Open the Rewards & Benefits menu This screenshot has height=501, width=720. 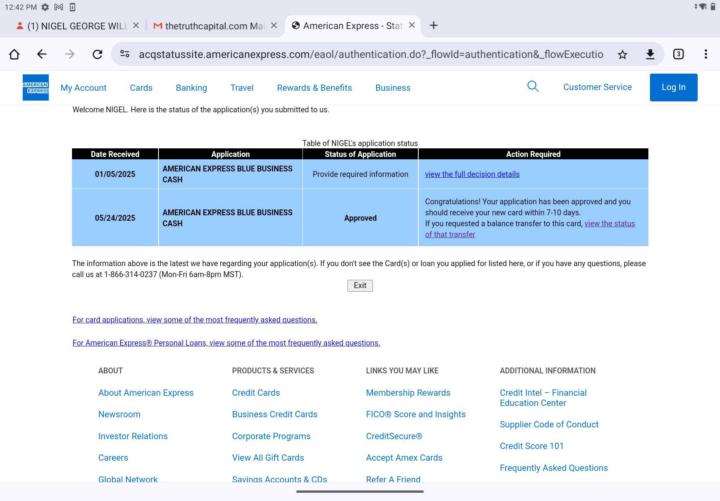coord(315,88)
